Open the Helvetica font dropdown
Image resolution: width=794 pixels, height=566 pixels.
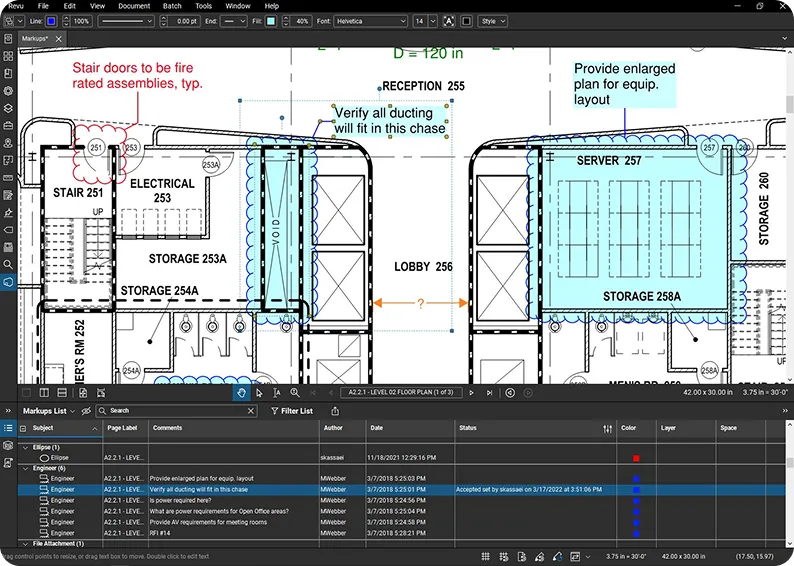(x=371, y=21)
